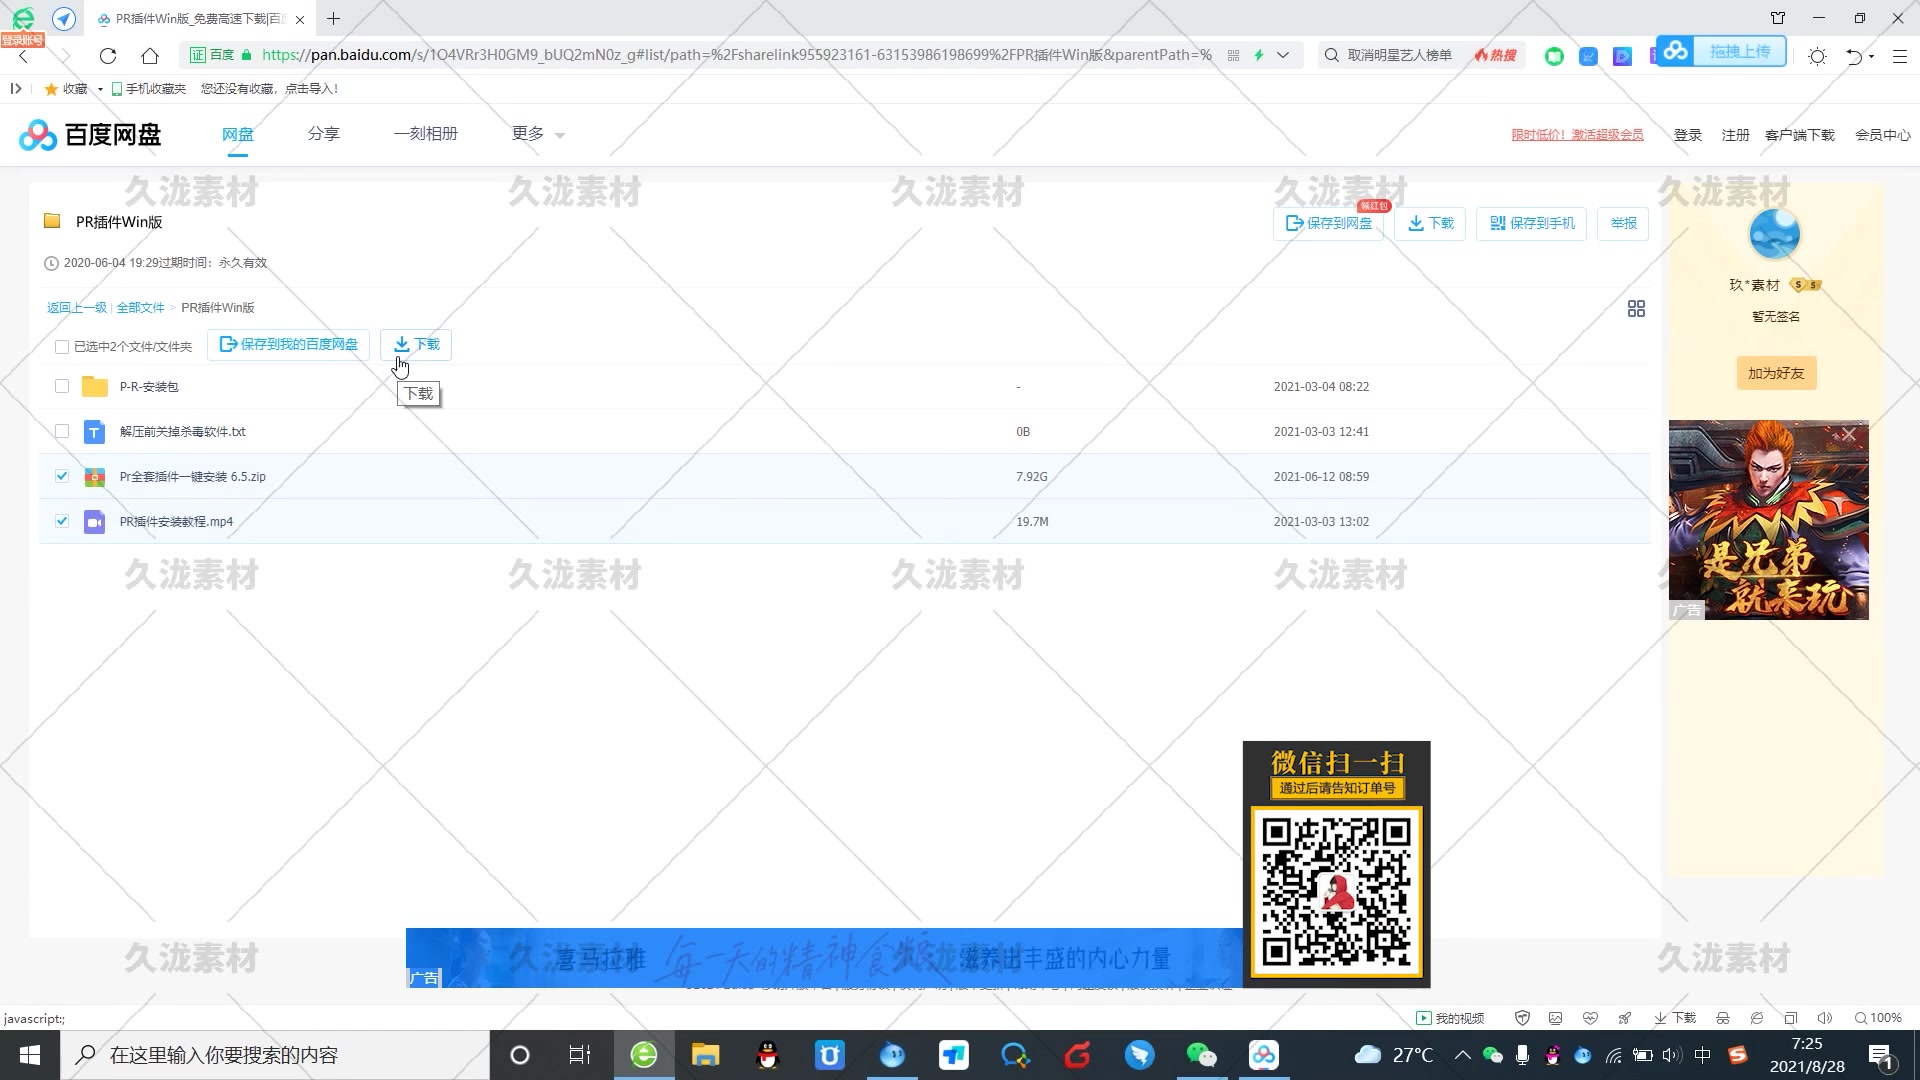
Task: Open Windows Start menu
Action: click(30, 1055)
